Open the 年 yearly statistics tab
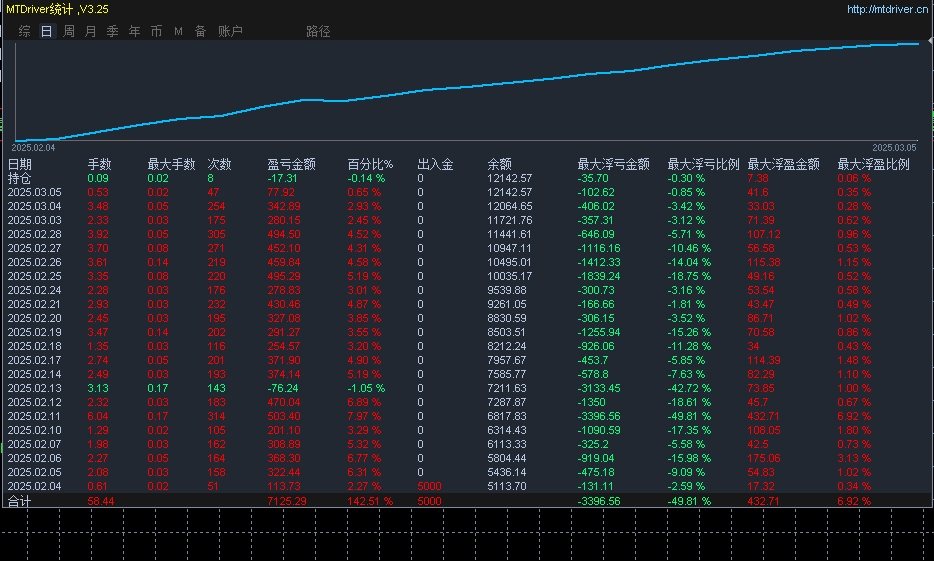Image resolution: width=934 pixels, height=561 pixels. click(135, 31)
